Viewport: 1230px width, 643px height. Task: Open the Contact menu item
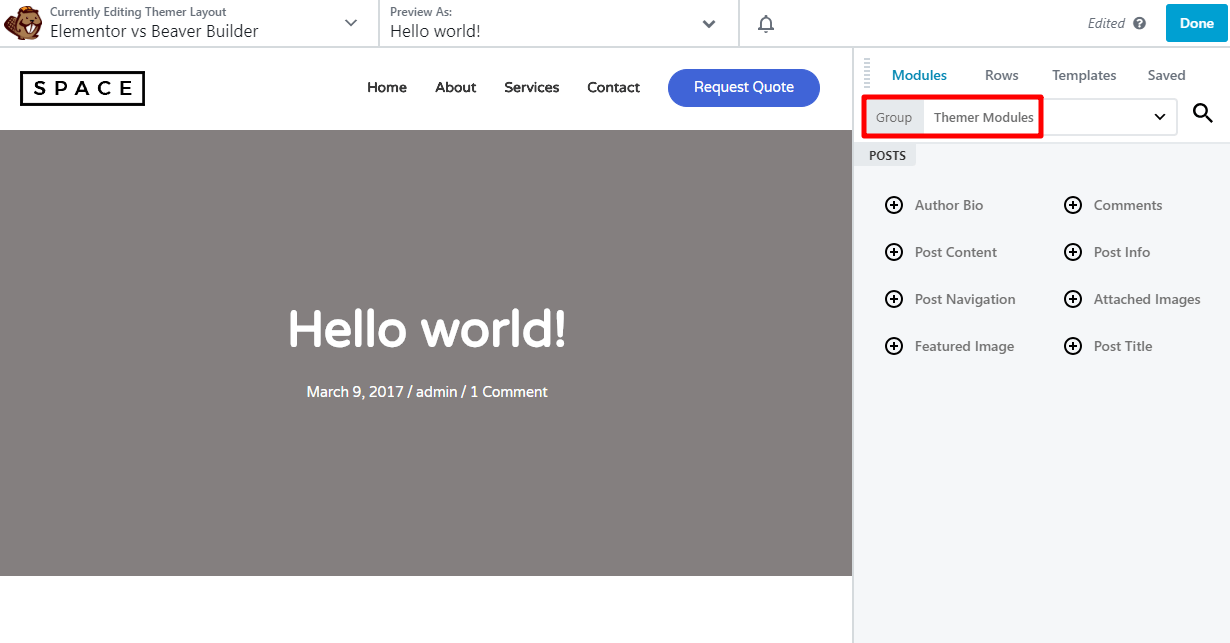pyautogui.click(x=613, y=87)
